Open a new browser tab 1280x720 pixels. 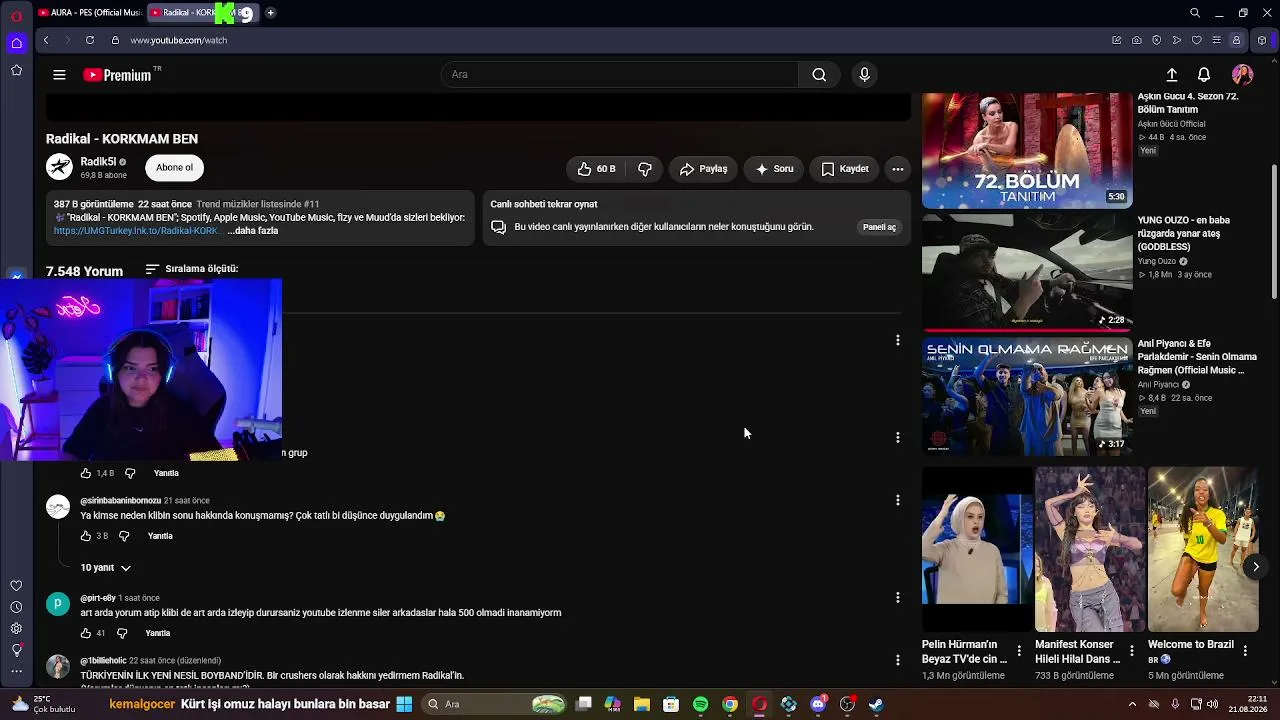tap(270, 13)
